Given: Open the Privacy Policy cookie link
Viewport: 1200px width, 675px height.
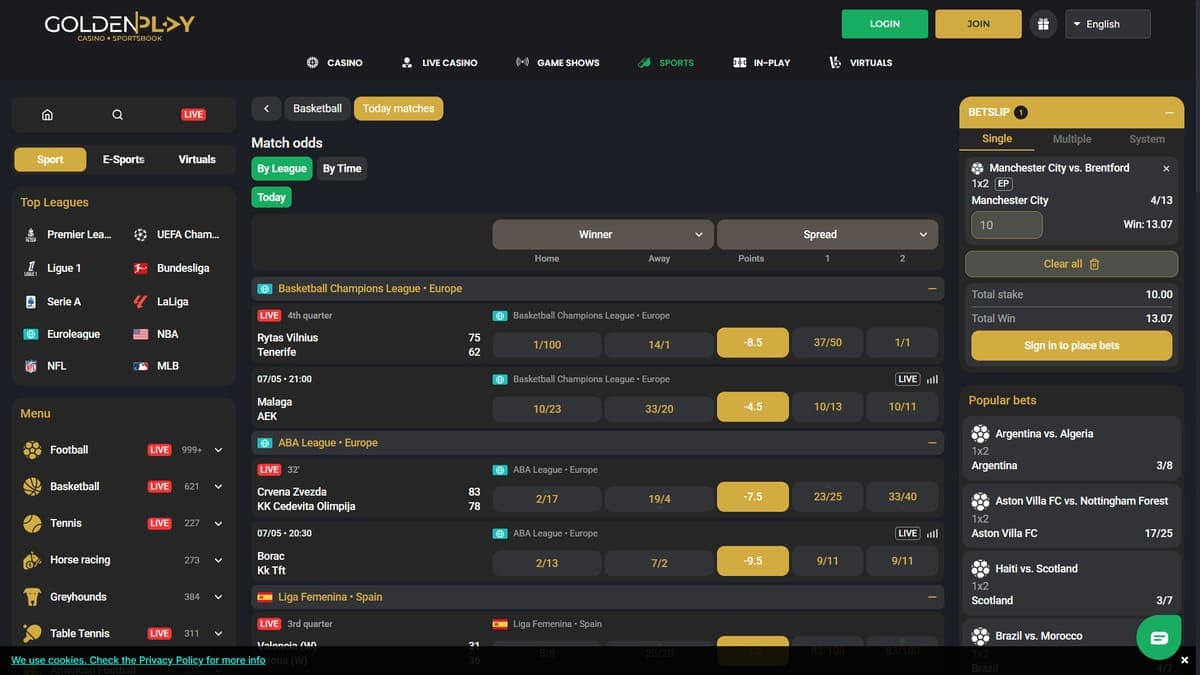Looking at the screenshot, I should pos(138,660).
